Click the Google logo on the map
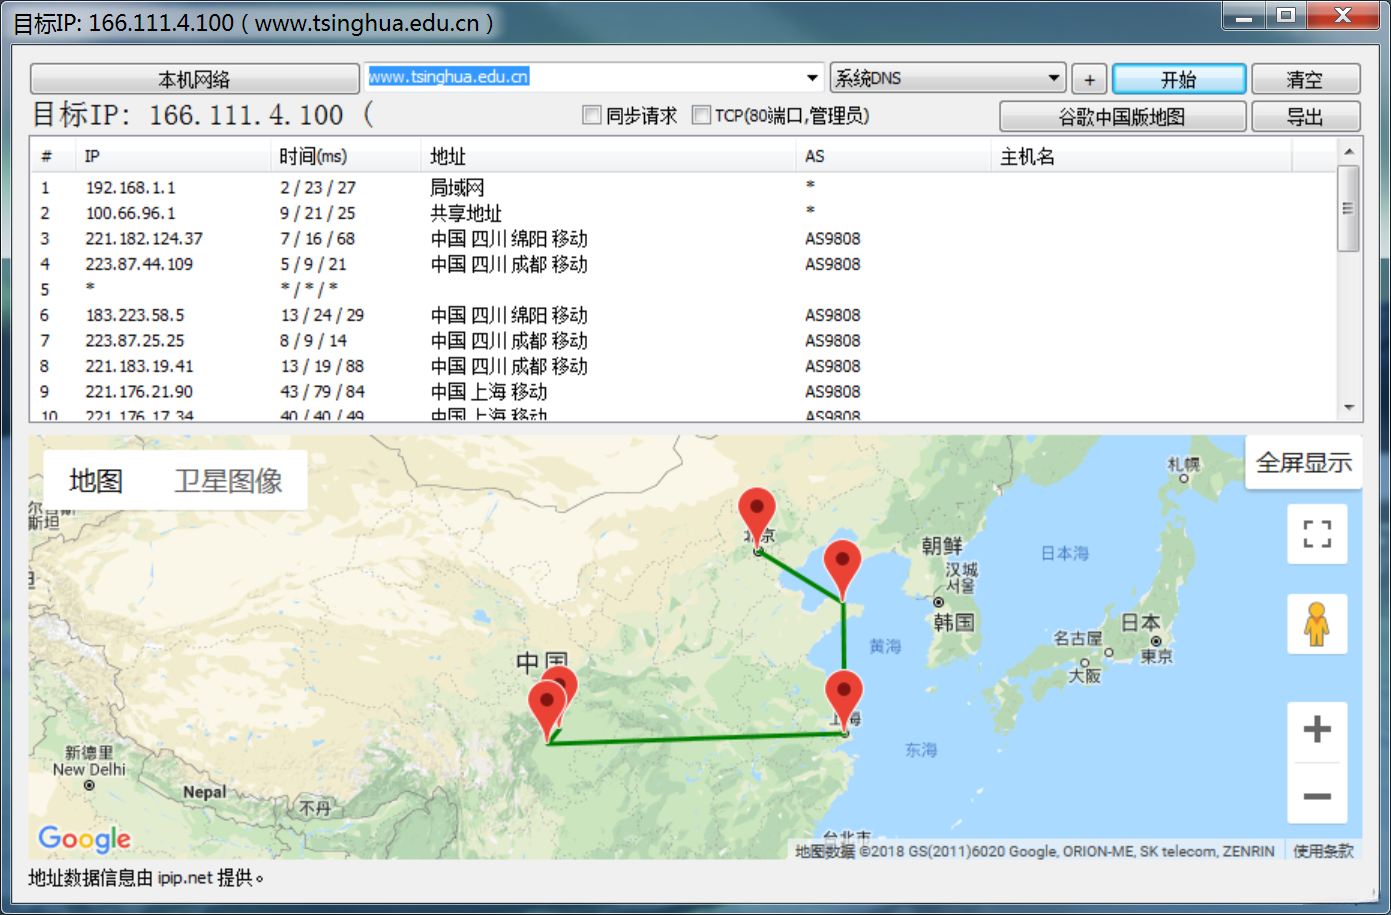Screen dimensions: 1391x915 pos(84,838)
